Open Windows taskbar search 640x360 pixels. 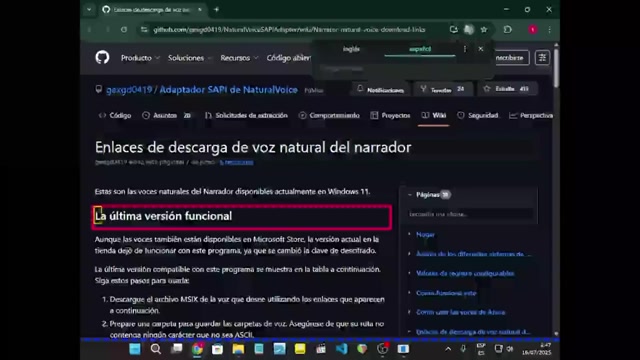(x=156, y=349)
